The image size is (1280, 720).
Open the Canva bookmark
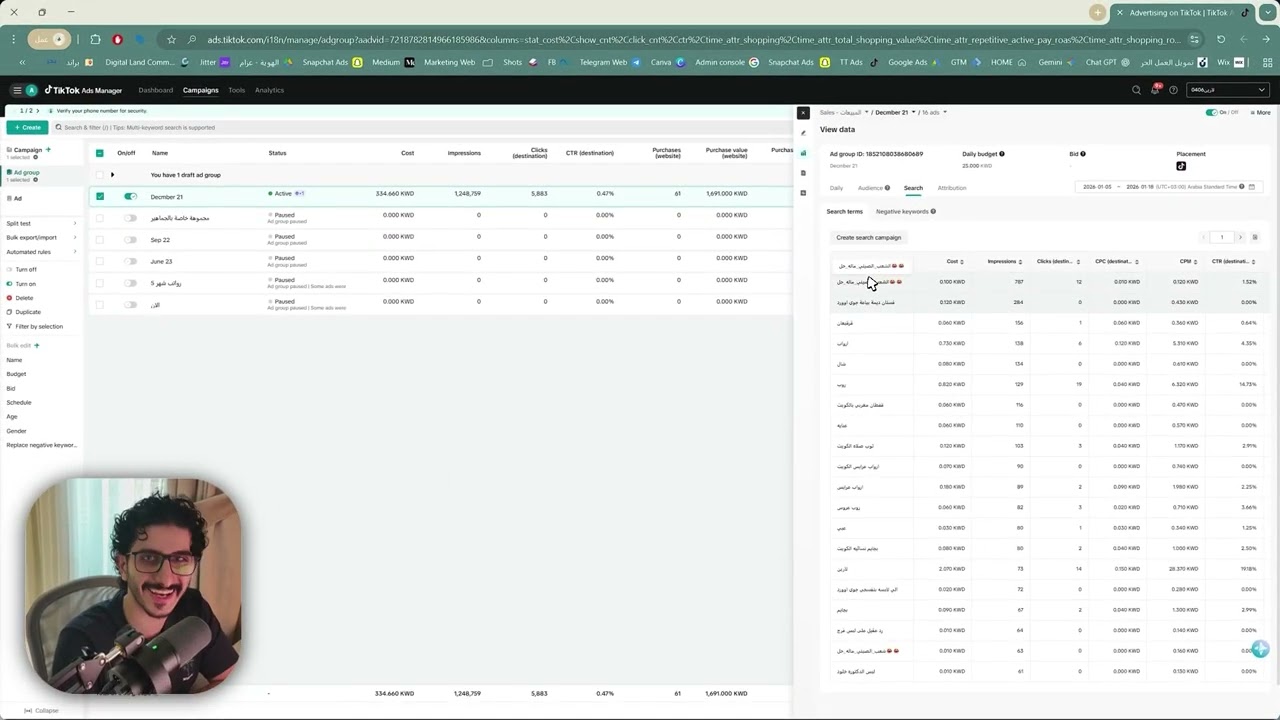coord(668,62)
